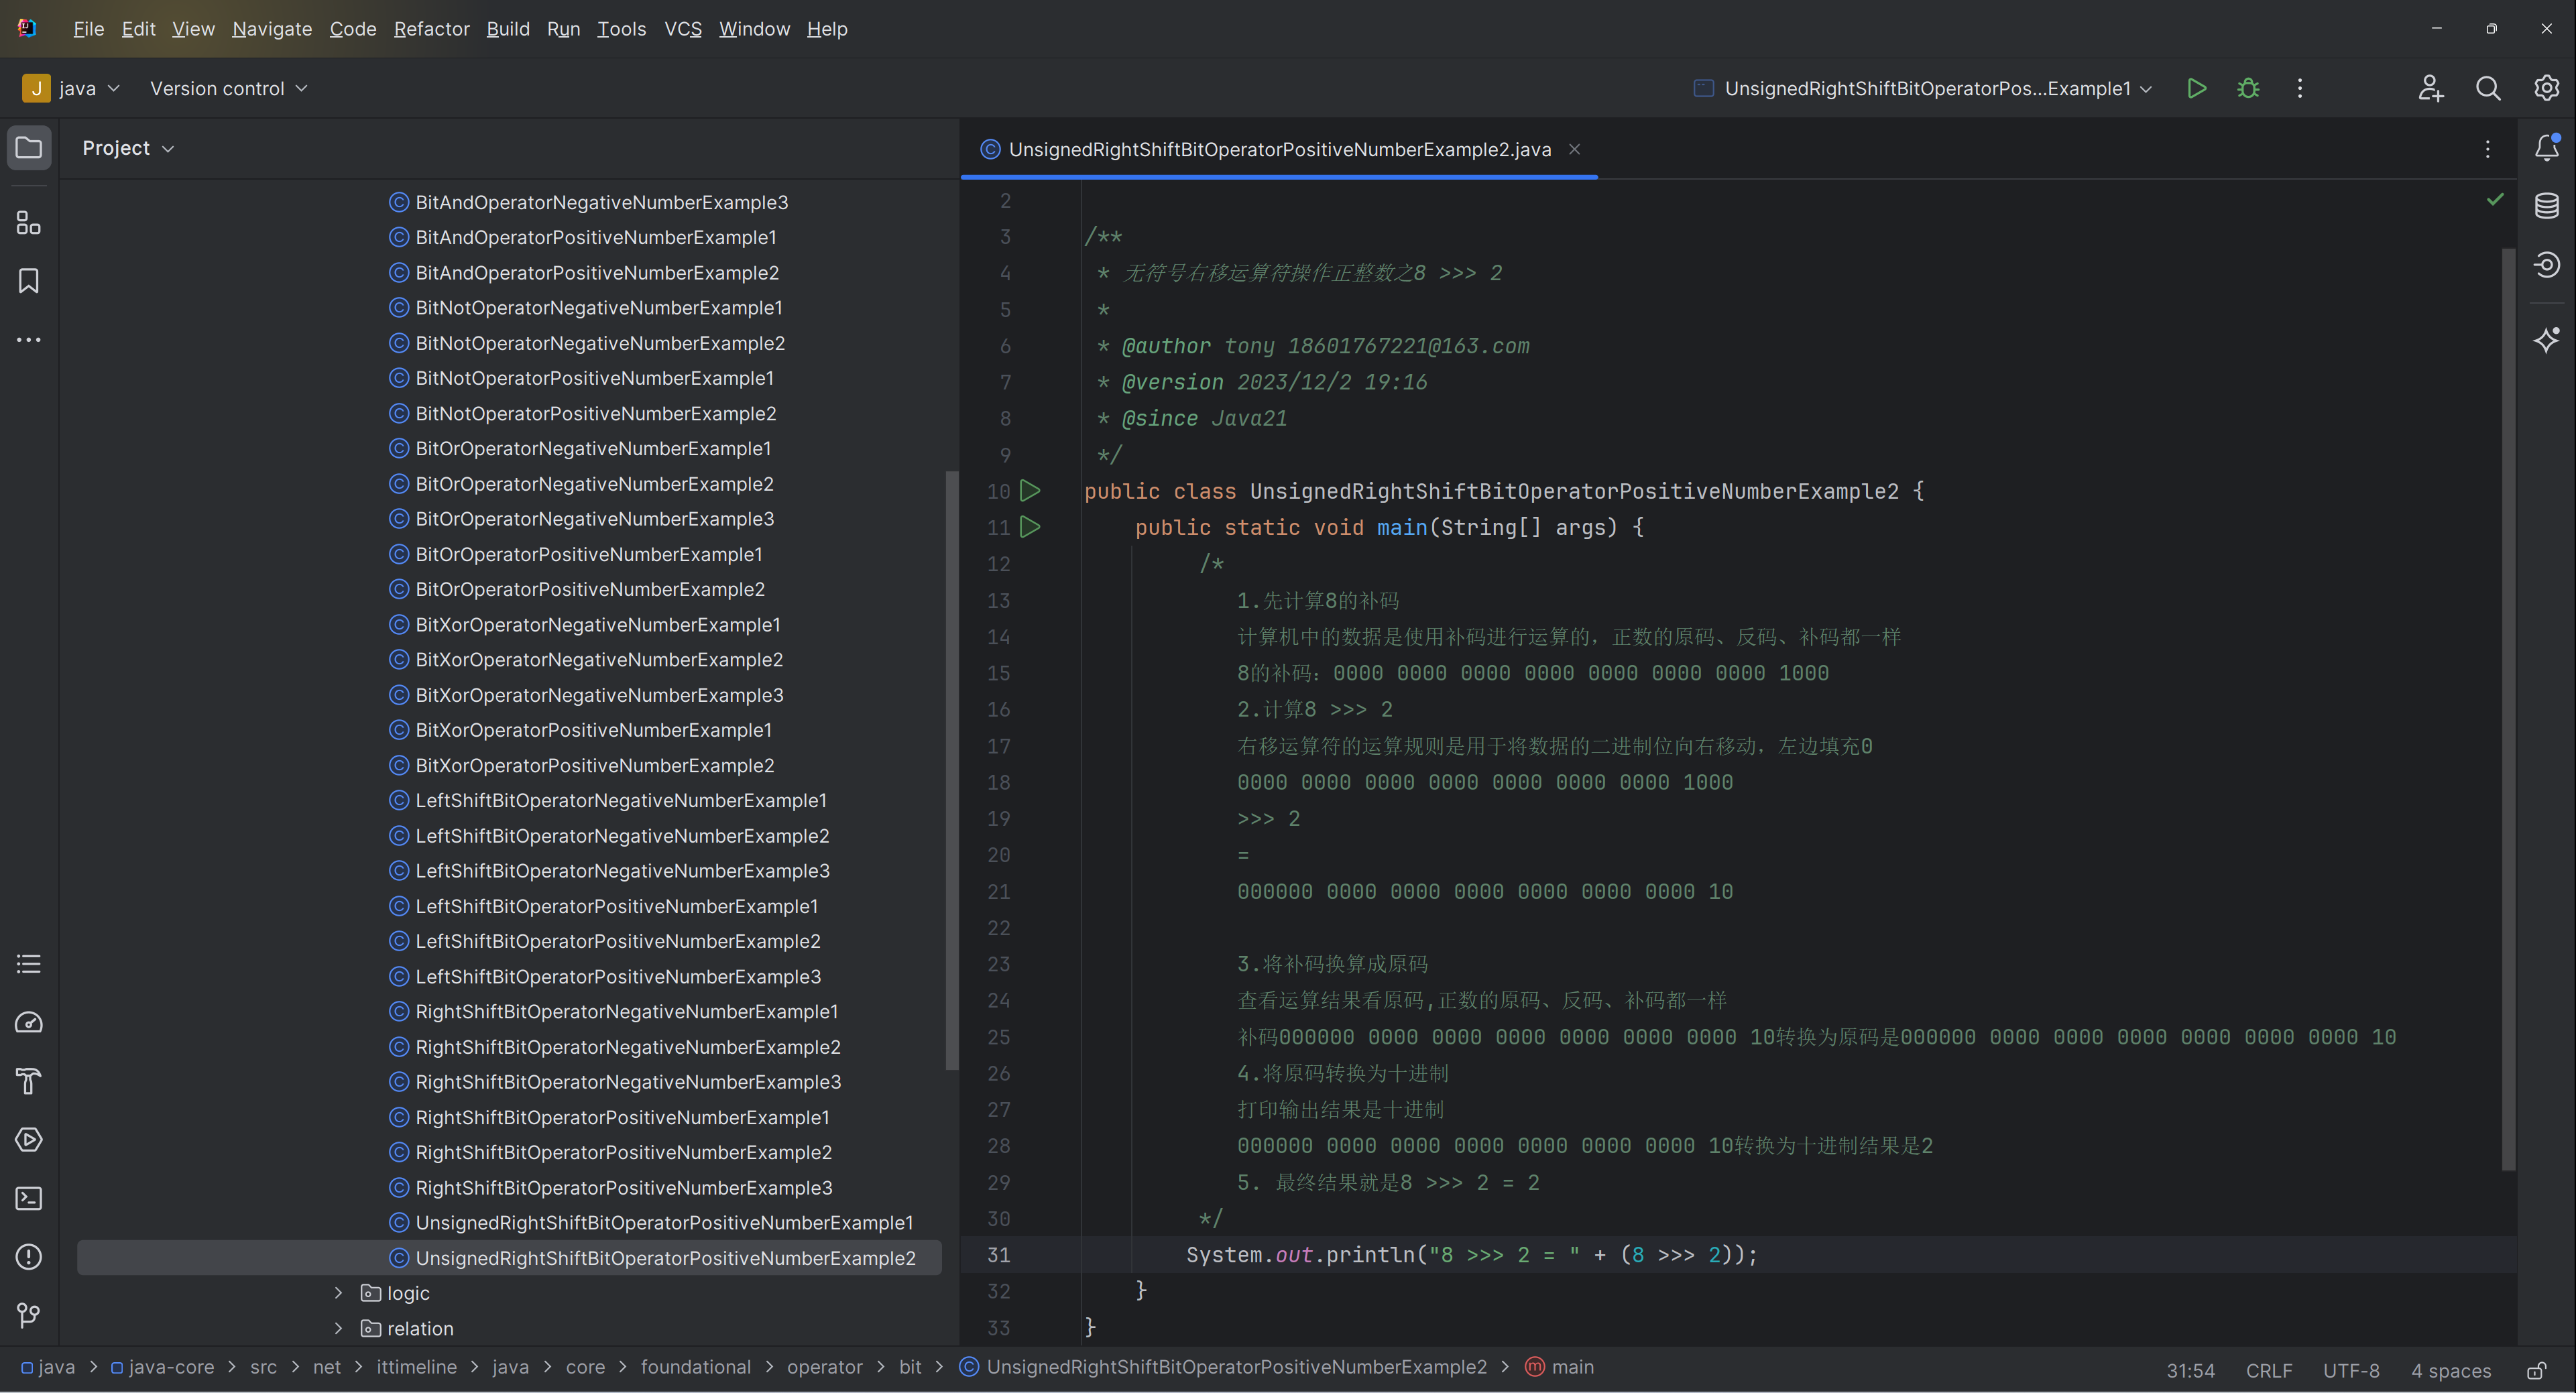Click the editor vertical scrollbar
Viewport: 2576px width, 1393px height.
tap(2507, 708)
